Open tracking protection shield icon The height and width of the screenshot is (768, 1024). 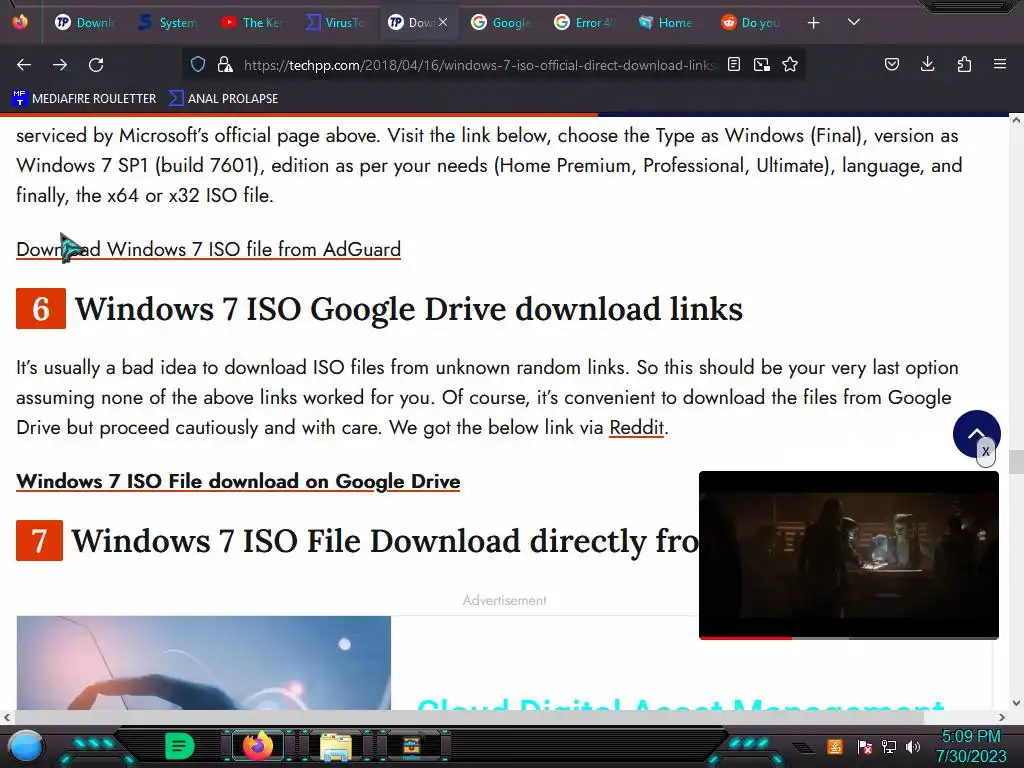tap(198, 64)
